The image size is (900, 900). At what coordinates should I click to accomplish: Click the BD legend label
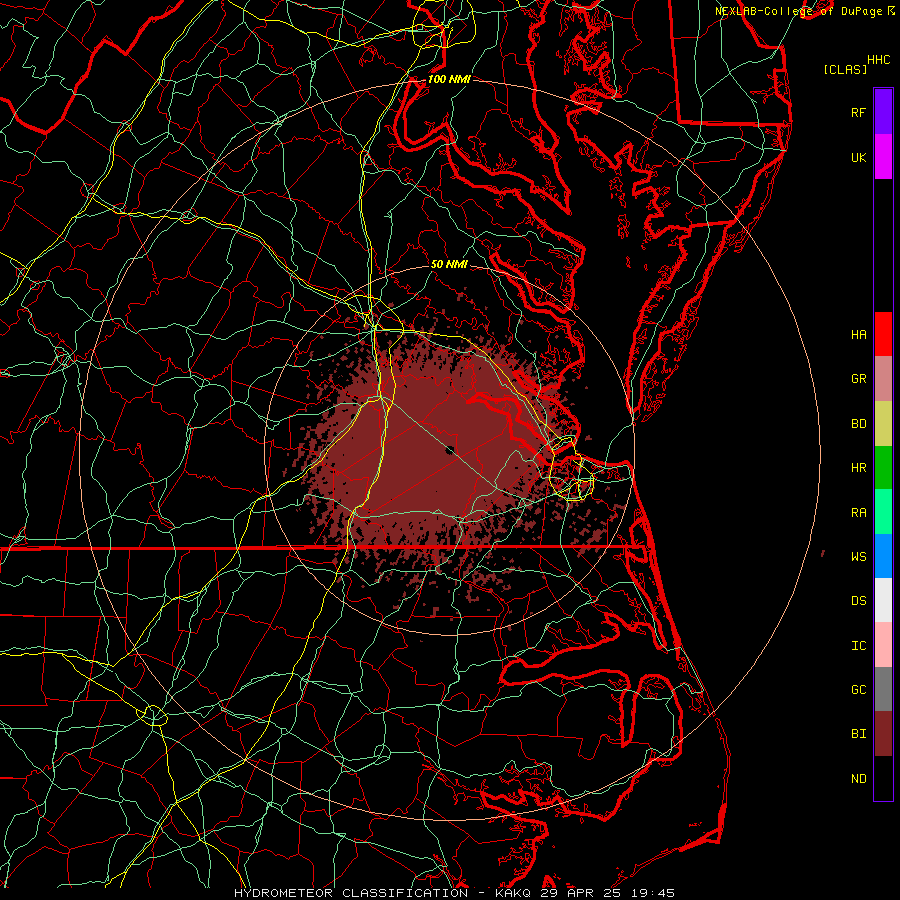click(x=858, y=424)
